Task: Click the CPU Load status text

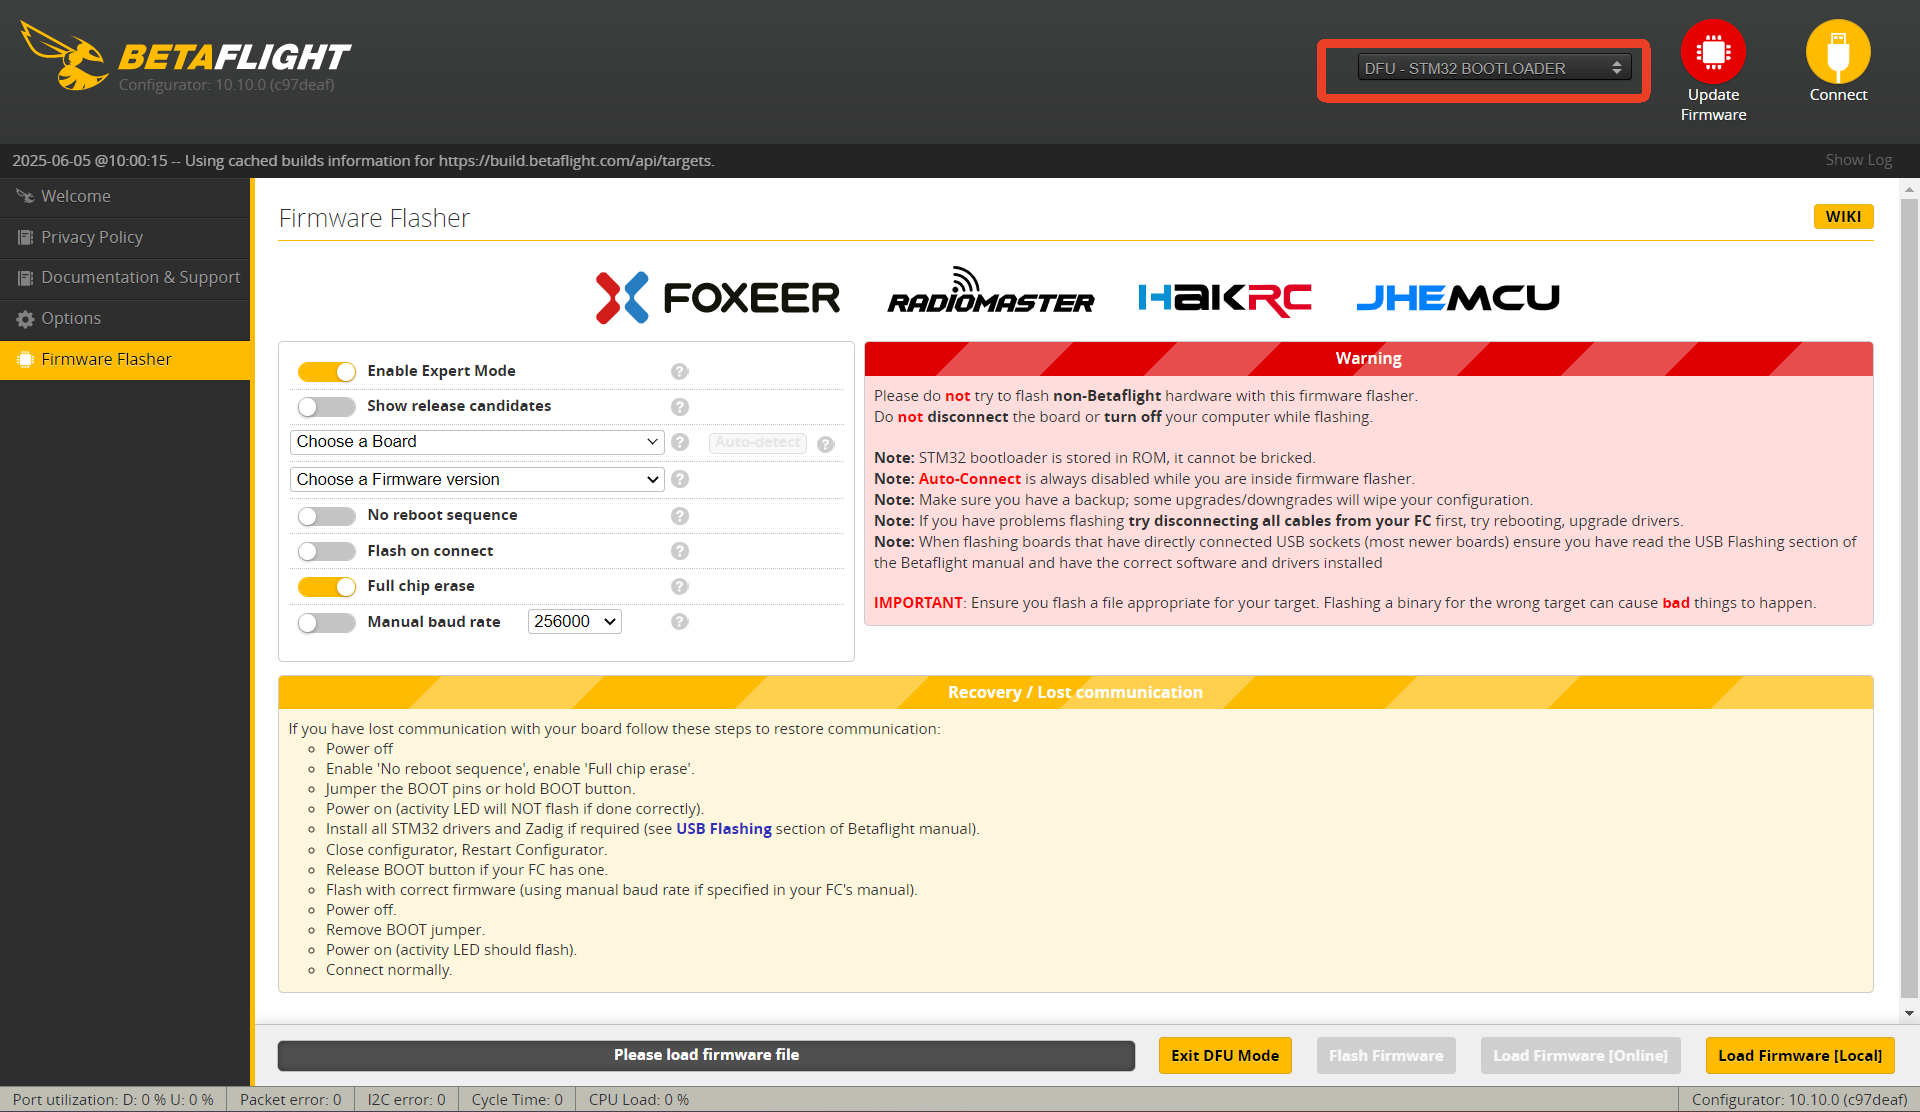Action: 638,1100
